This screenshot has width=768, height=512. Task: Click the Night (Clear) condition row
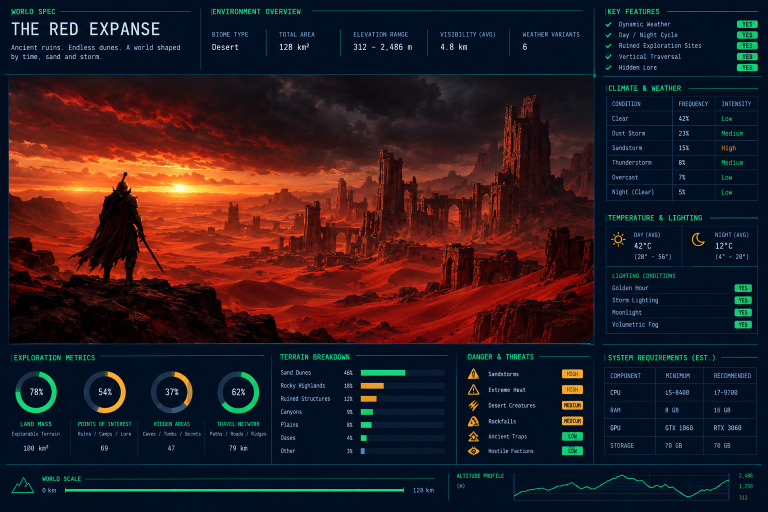pos(681,192)
